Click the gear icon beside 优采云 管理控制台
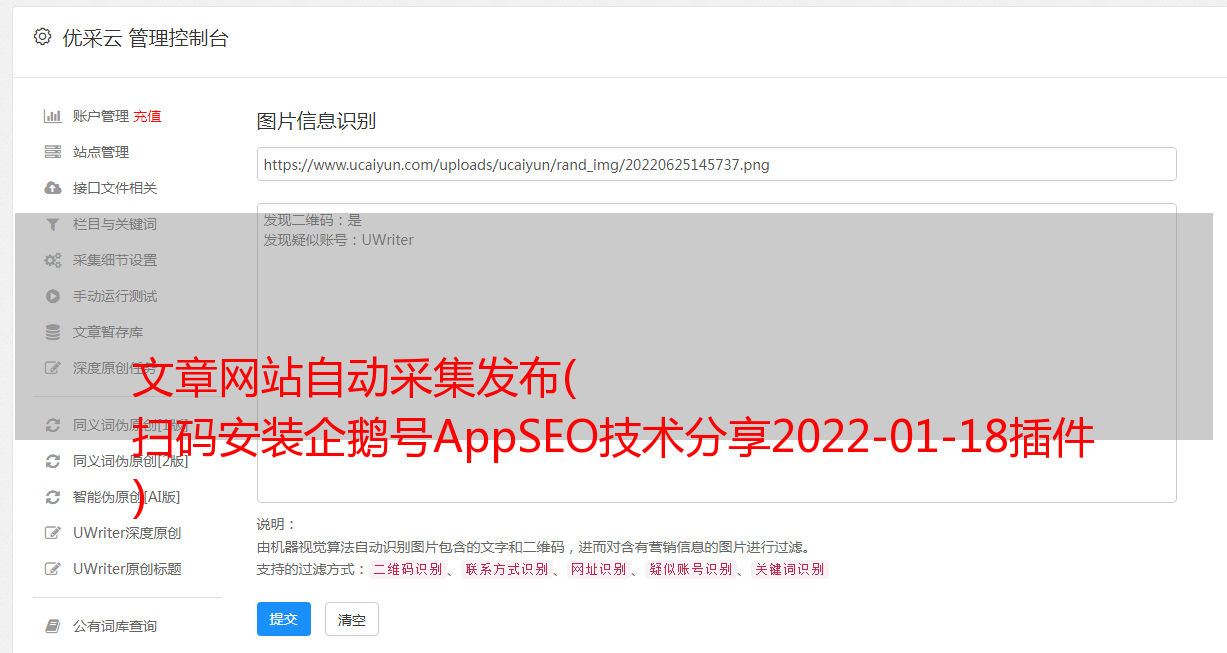Screen dimensions: 1227x653 pos(42,37)
